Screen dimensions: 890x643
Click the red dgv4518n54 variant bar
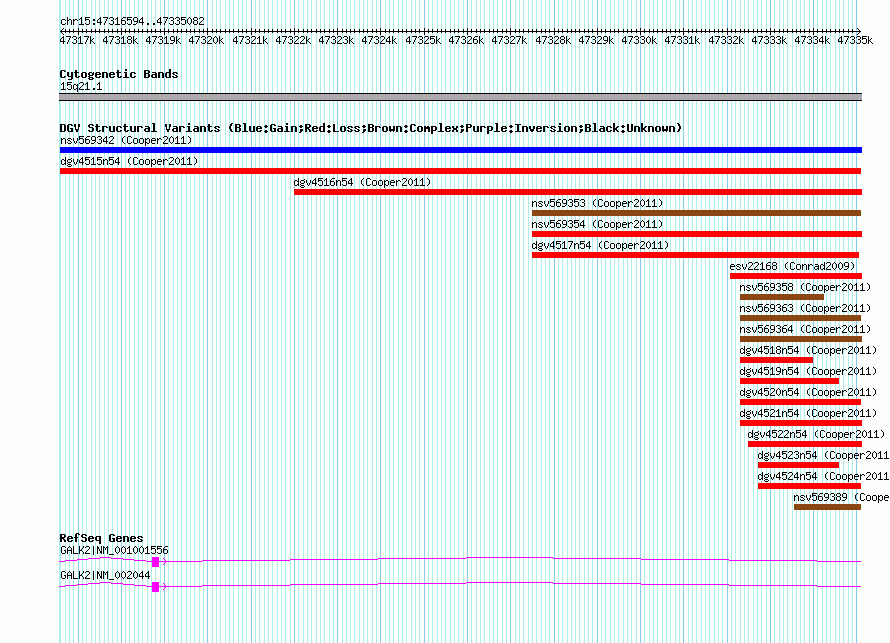(x=776, y=360)
